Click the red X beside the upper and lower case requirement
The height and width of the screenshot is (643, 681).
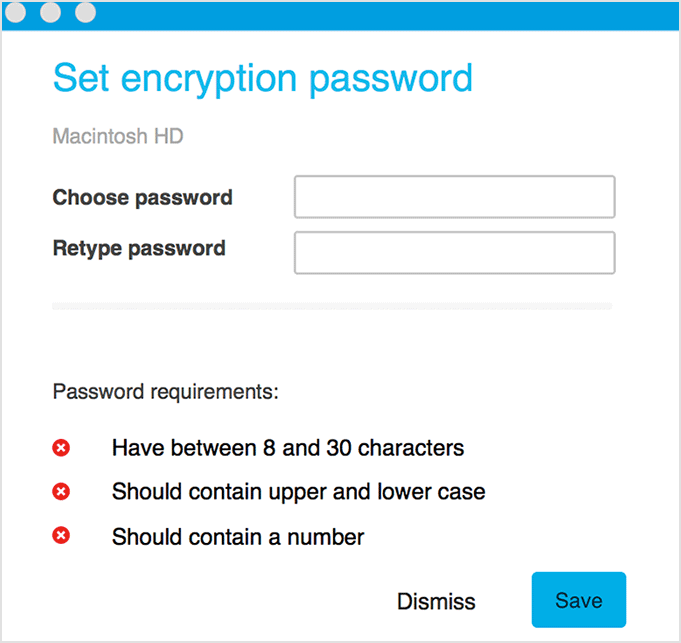click(x=61, y=492)
